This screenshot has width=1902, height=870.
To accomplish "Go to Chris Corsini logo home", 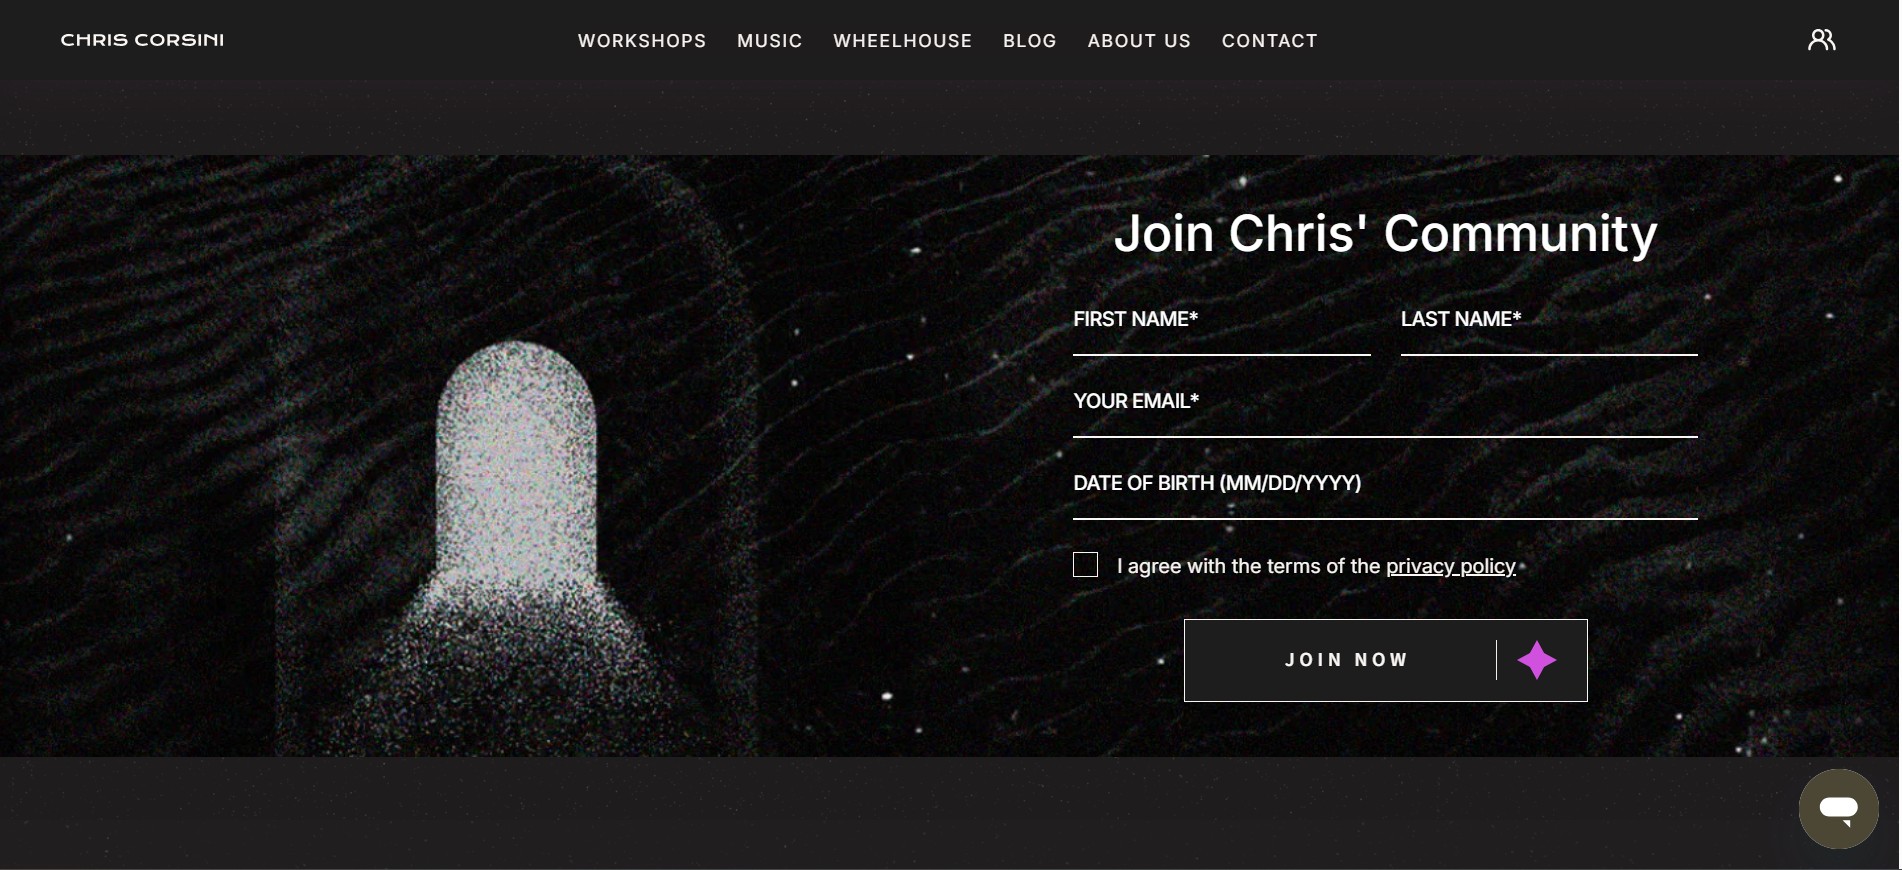I will point(142,40).
